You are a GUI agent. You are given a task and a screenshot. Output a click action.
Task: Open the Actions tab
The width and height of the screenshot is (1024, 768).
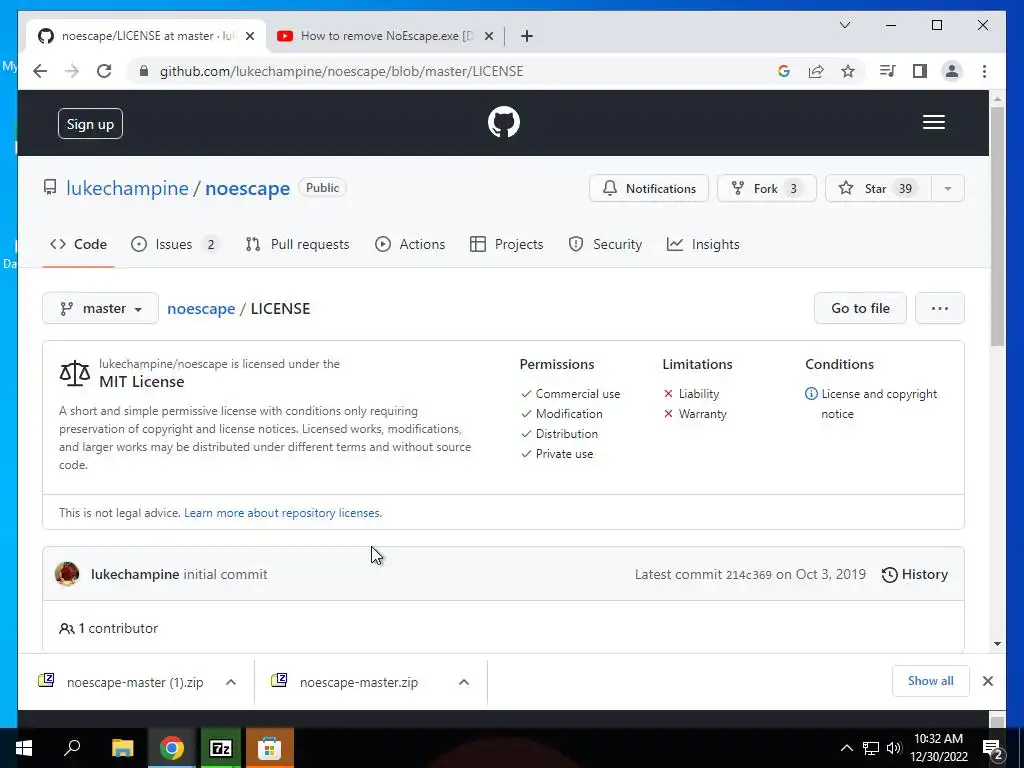(x=410, y=244)
